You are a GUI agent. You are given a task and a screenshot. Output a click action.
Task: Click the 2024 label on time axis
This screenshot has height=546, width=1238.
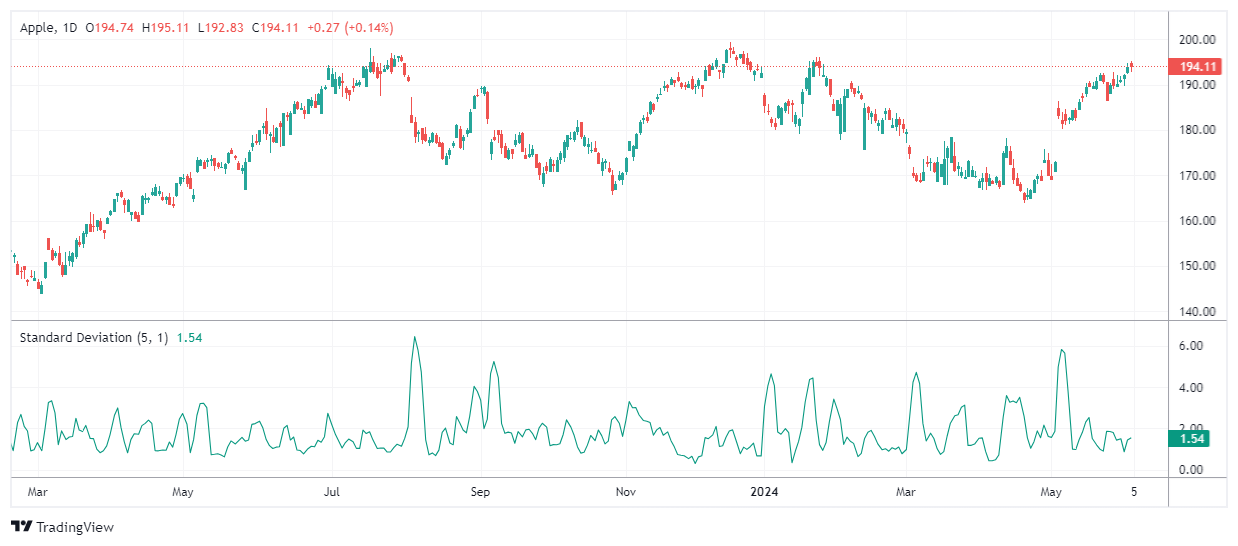[762, 492]
